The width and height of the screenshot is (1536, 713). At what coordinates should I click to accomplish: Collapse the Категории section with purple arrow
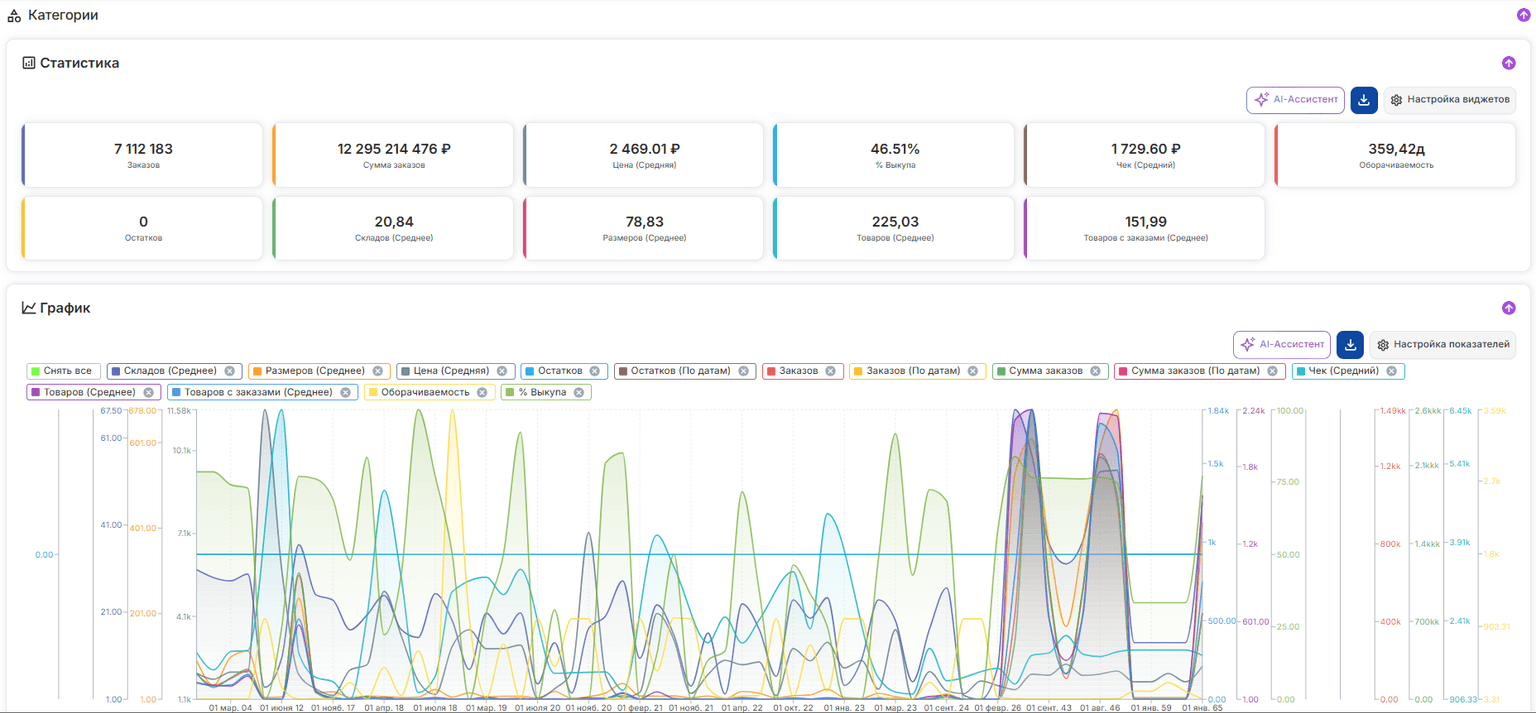point(1523,15)
